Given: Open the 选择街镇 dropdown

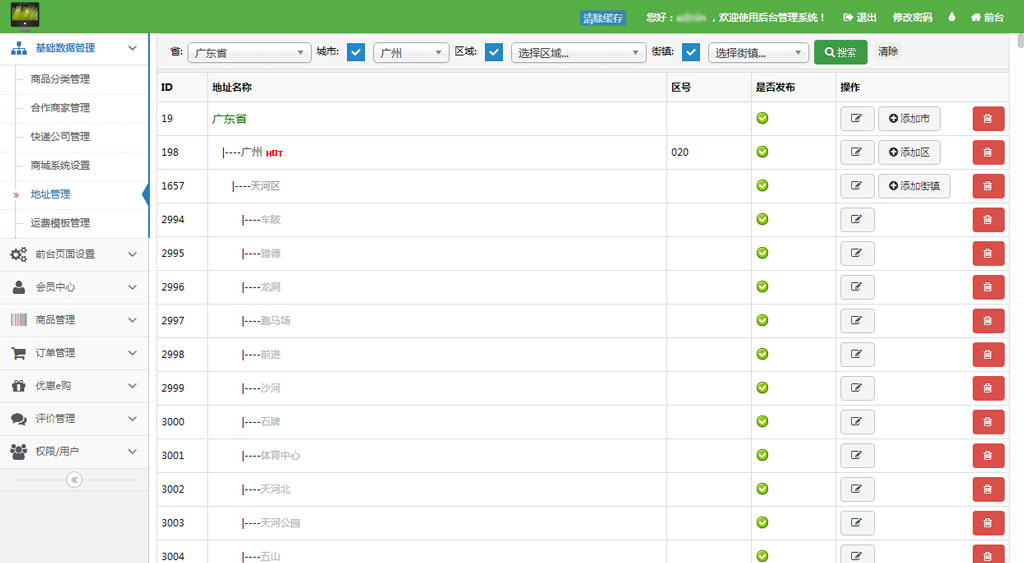Looking at the screenshot, I should [758, 53].
